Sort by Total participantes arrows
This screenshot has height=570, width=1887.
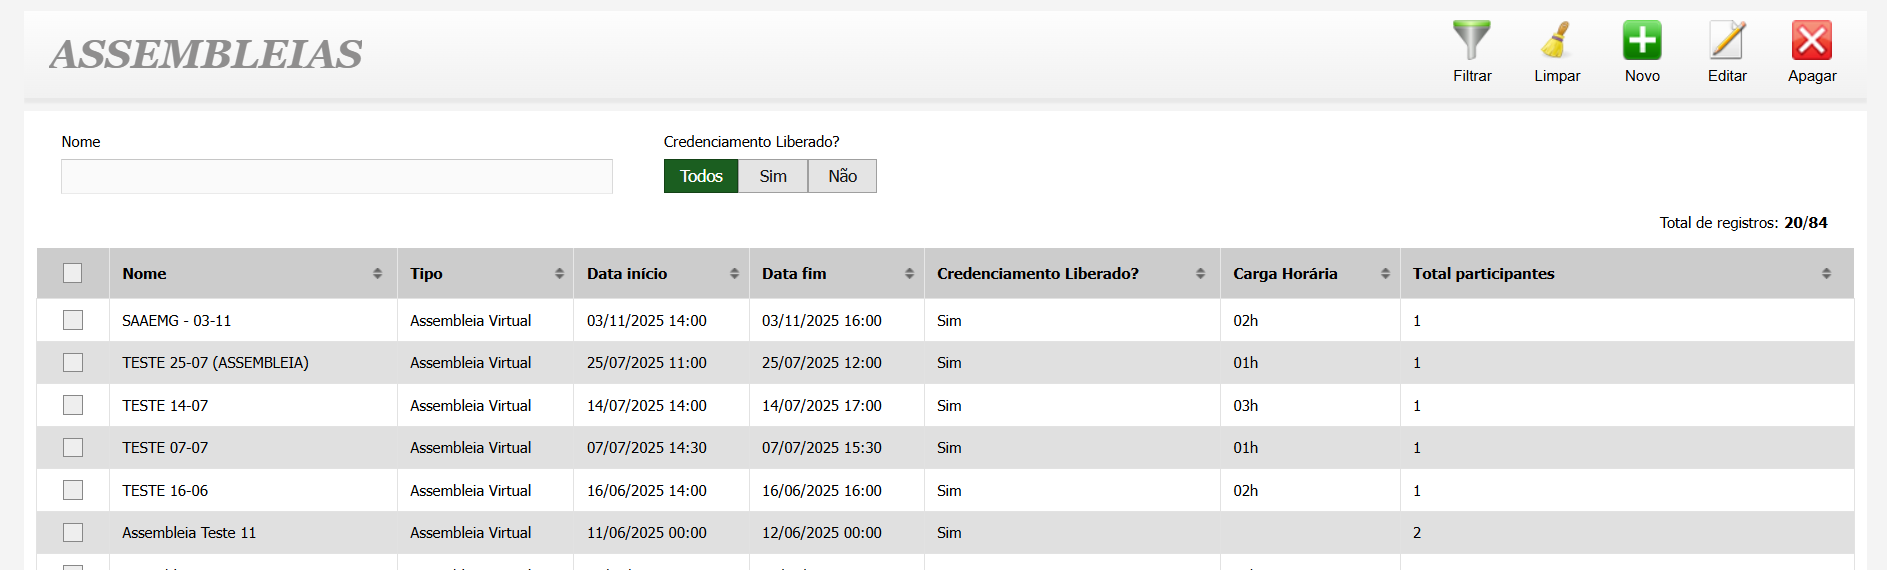pyautogui.click(x=1826, y=274)
